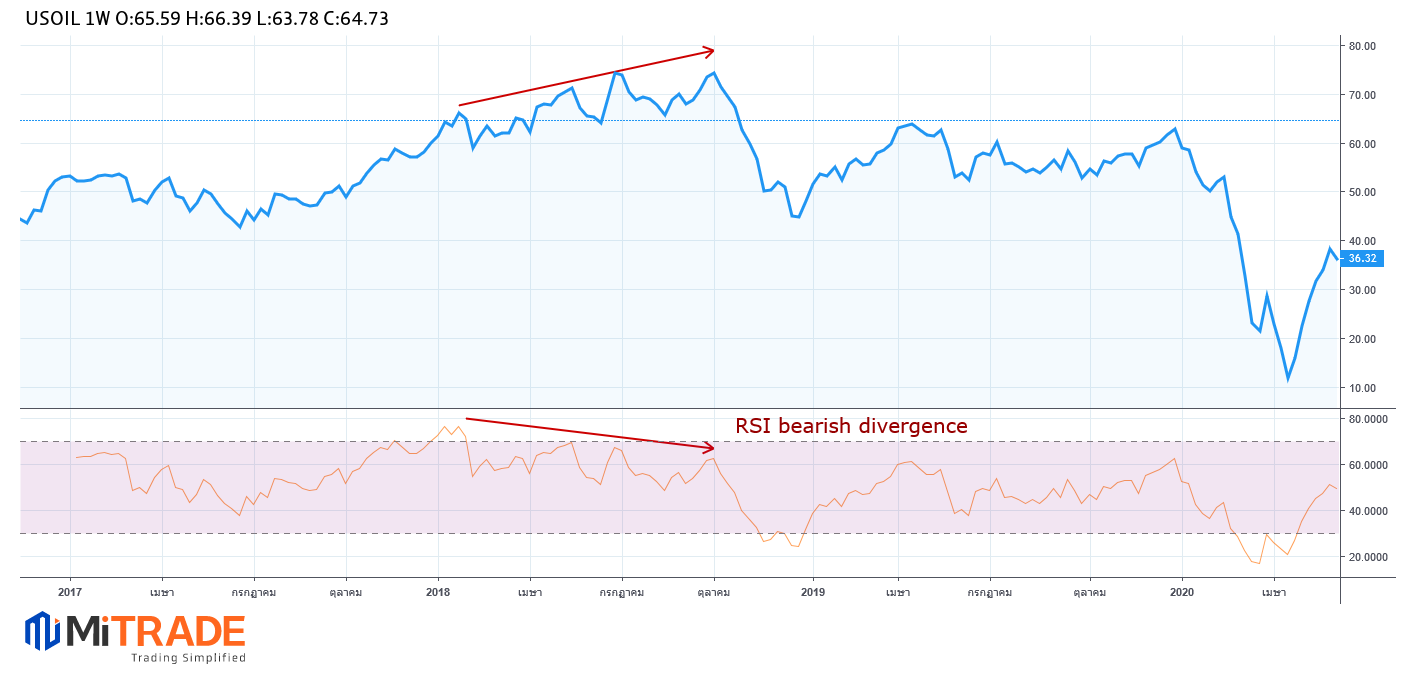The image size is (1416, 687).
Task: Click the red arrowhead on the price trendline
Action: [x=709, y=51]
